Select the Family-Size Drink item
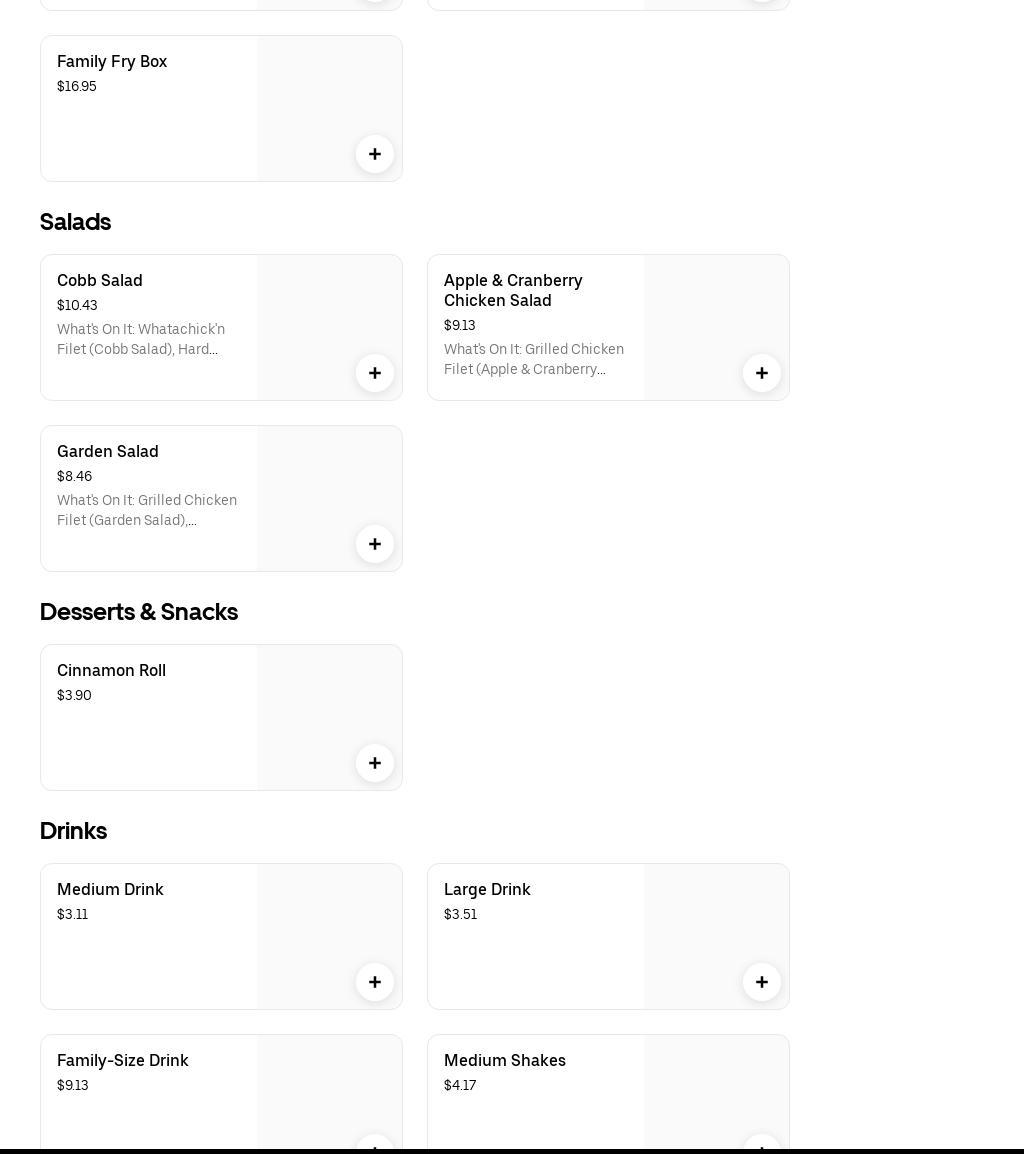 click(123, 1061)
